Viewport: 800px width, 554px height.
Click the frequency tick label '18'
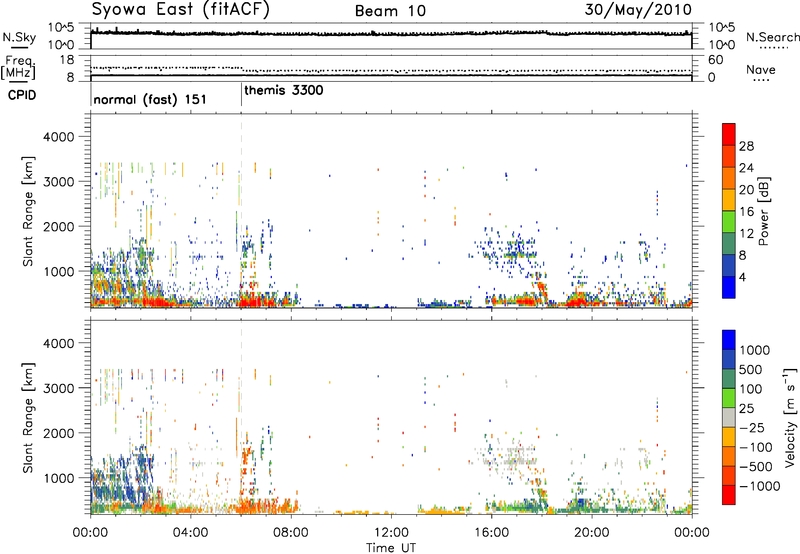pyautogui.click(x=67, y=60)
